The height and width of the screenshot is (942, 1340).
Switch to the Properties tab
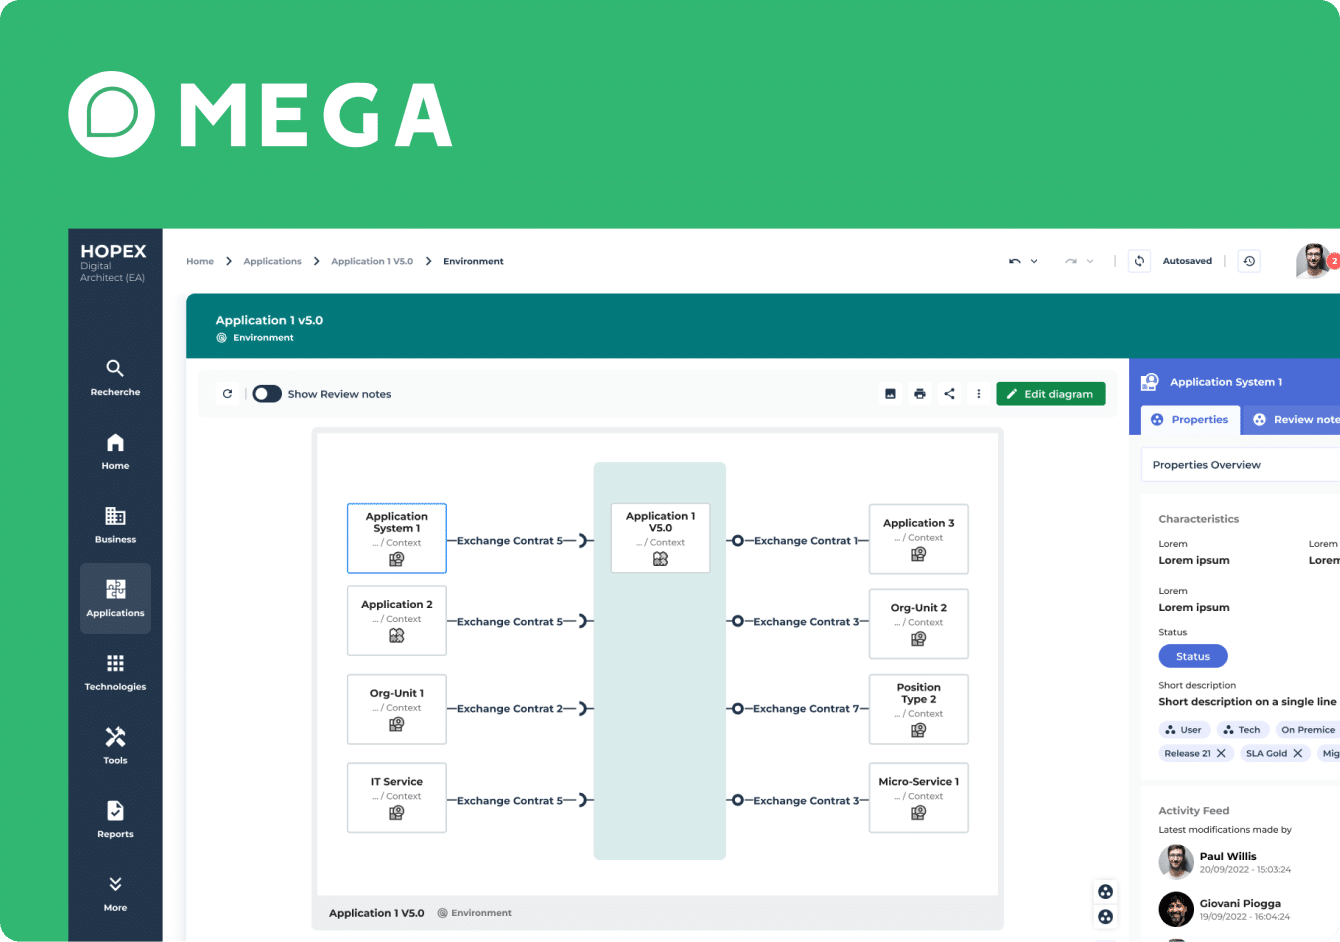(x=1190, y=420)
